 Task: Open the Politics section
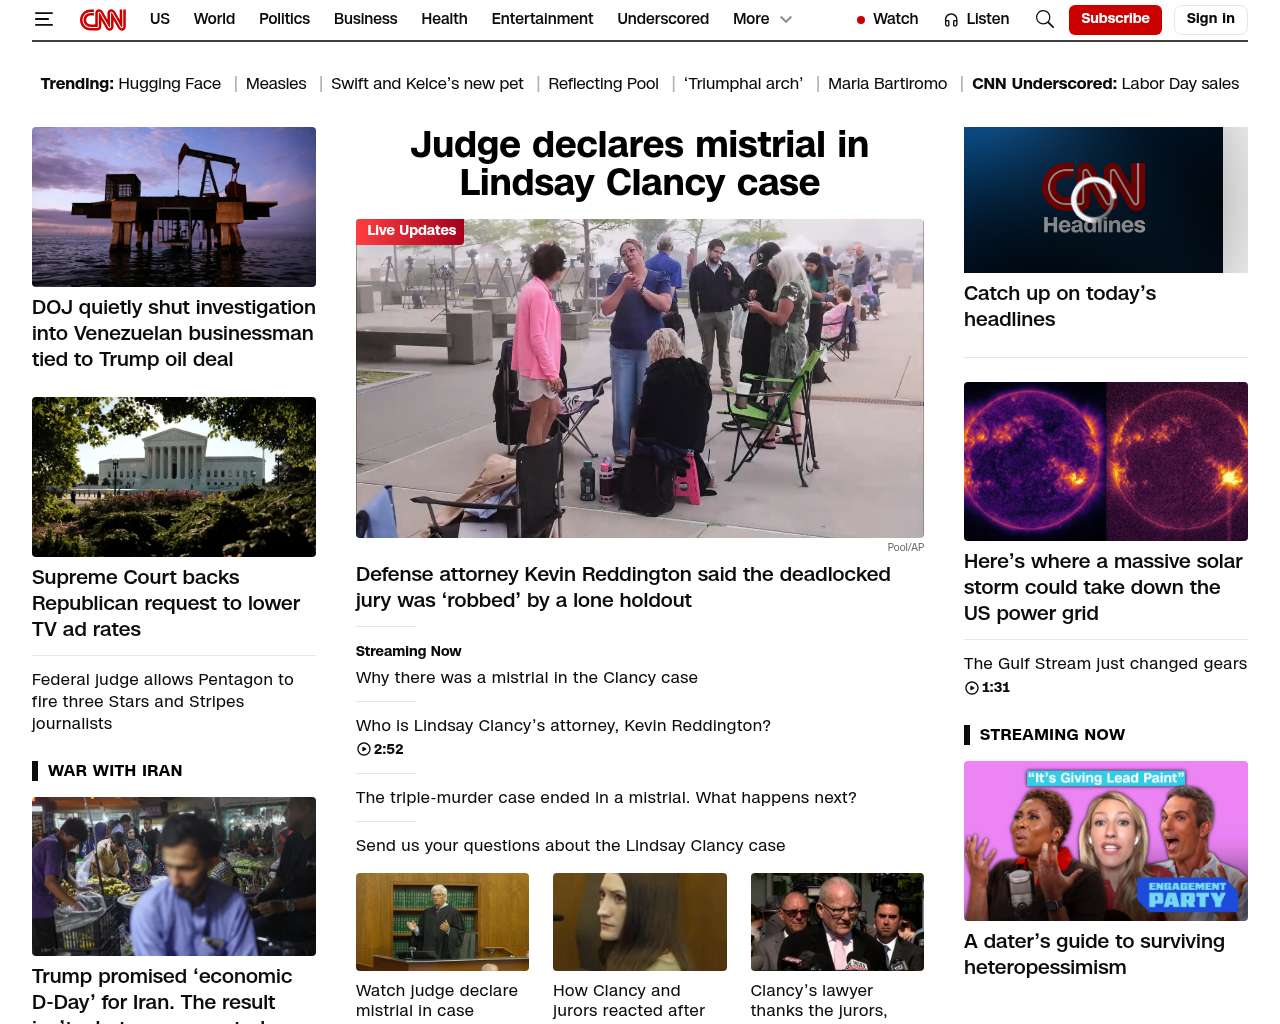[x=284, y=19]
